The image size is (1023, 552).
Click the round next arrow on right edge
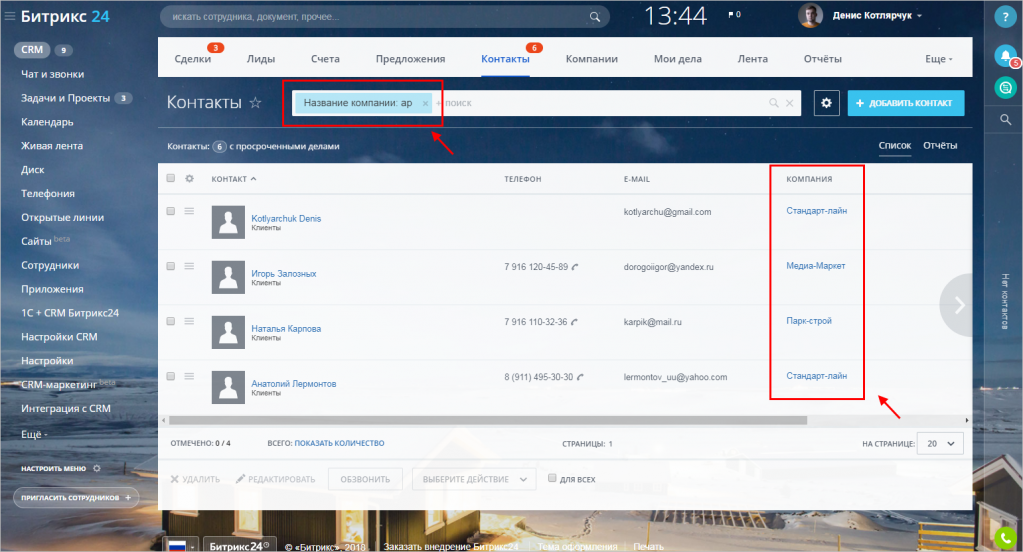tap(958, 305)
